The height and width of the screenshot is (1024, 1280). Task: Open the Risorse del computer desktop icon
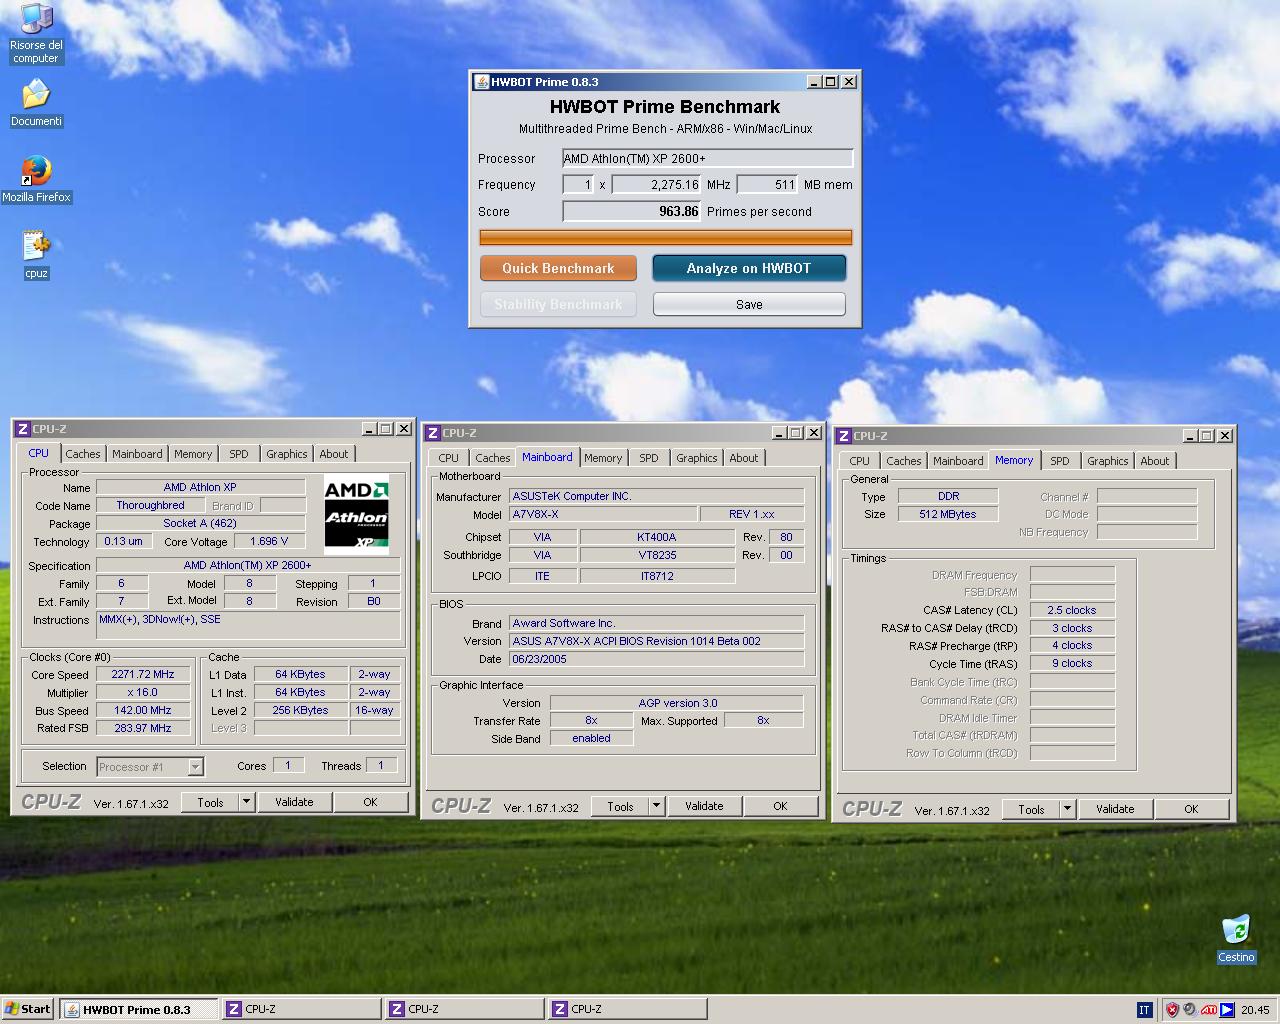(36, 33)
